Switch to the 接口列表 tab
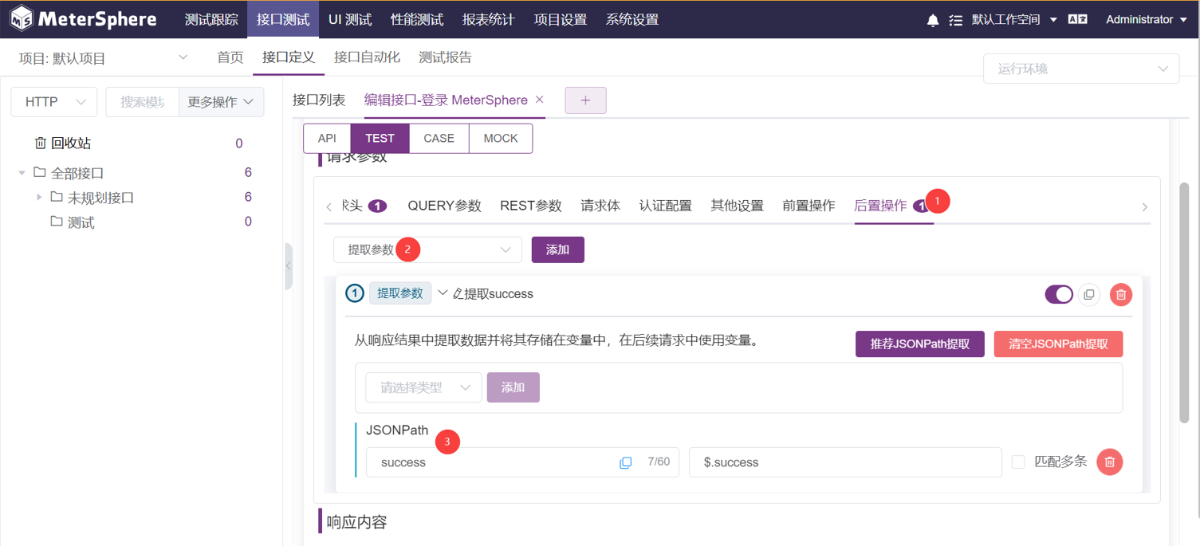Viewport: 1200px width, 546px height. (319, 100)
